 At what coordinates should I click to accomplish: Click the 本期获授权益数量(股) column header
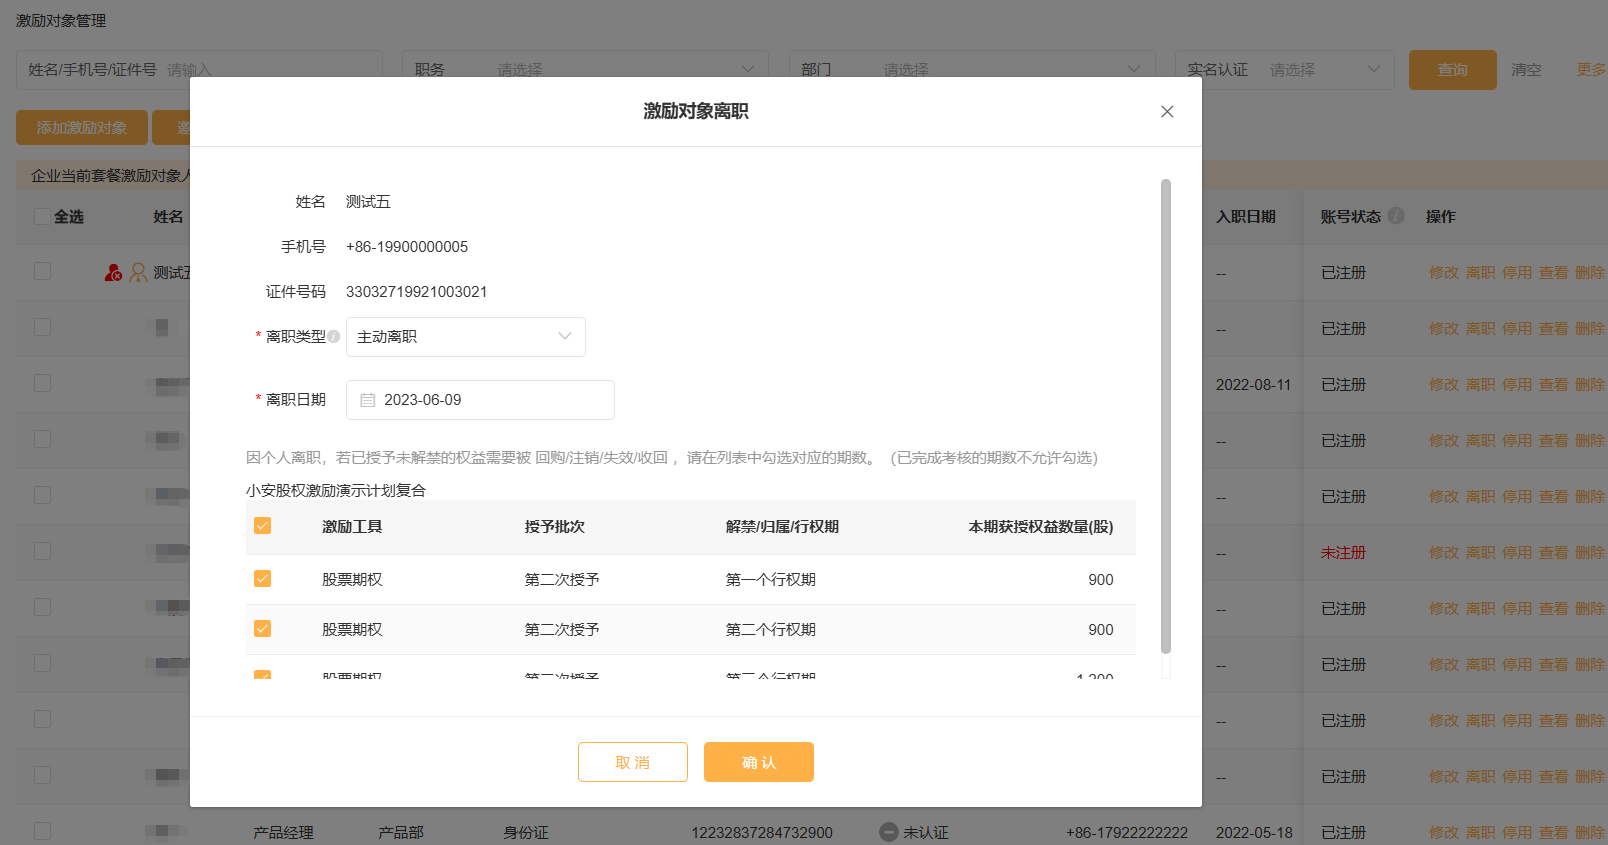pyautogui.click(x=1041, y=527)
